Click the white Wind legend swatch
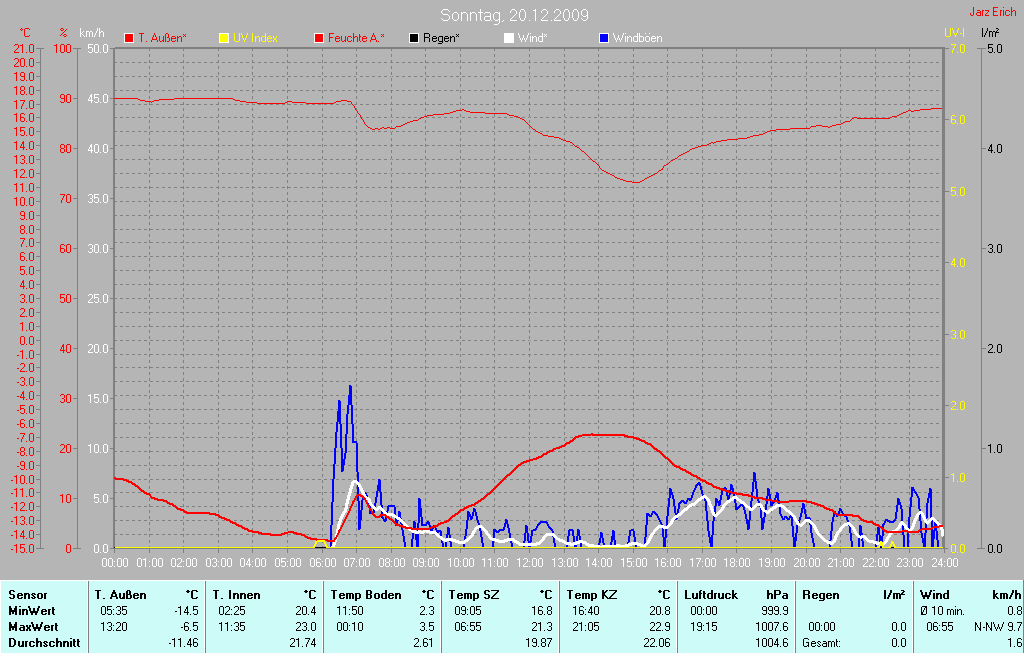This screenshot has width=1024, height=653. point(509,38)
